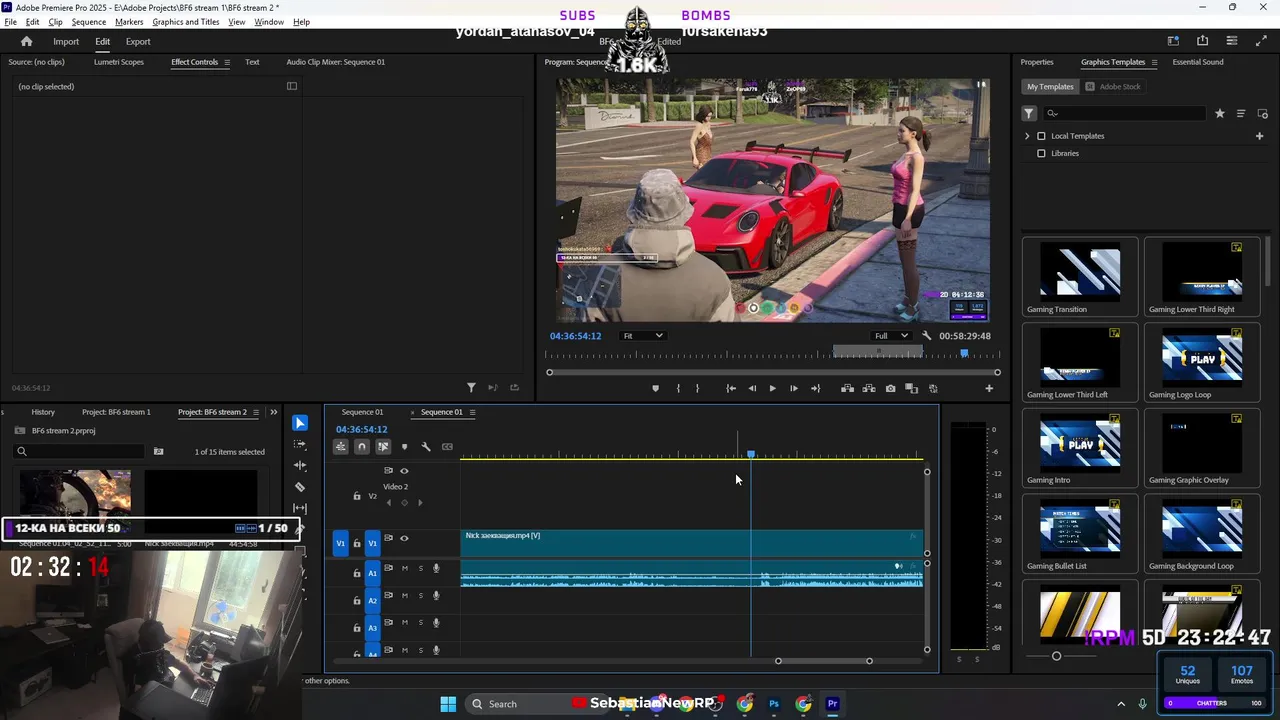Open the Workspaces menu icon

pyautogui.click(x=1173, y=41)
